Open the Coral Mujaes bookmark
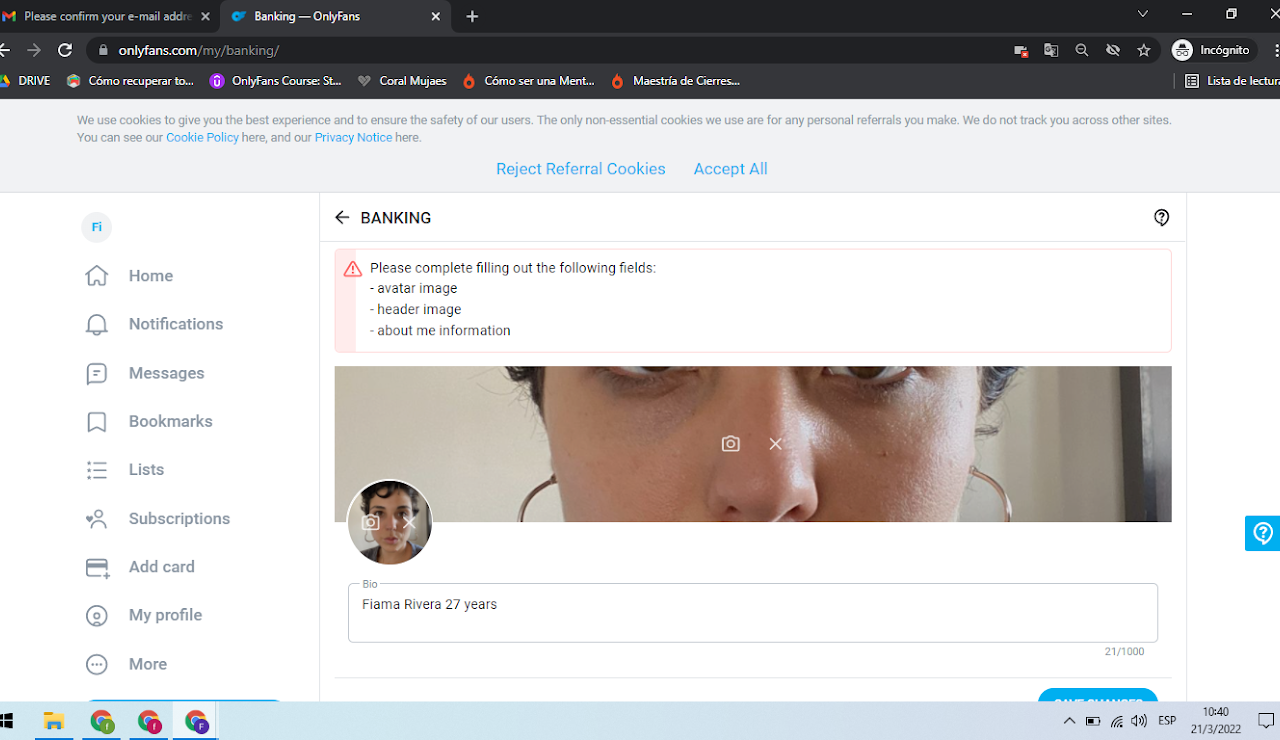This screenshot has height=740, width=1280. point(402,81)
